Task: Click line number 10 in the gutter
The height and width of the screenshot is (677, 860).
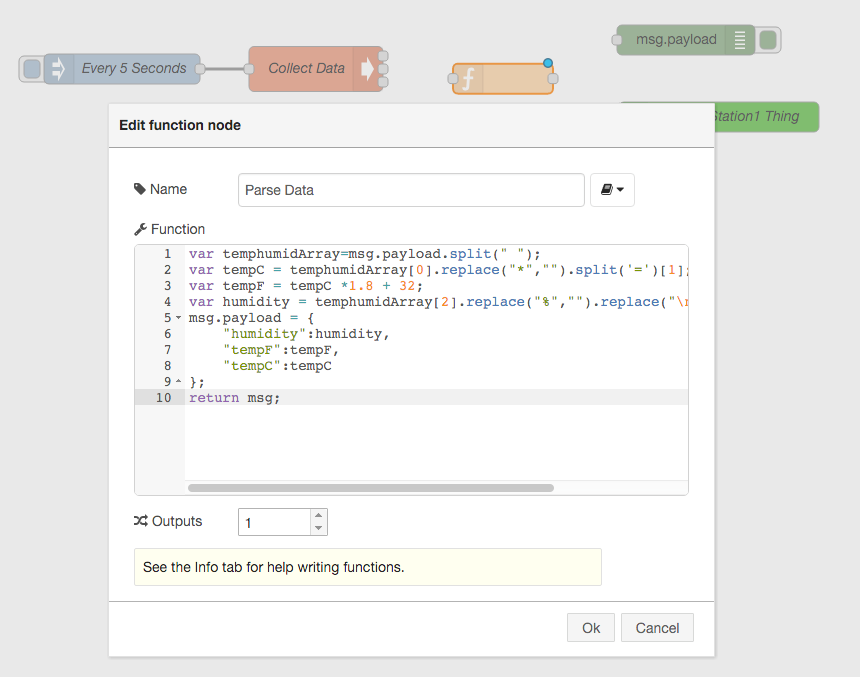Action: [x=163, y=397]
